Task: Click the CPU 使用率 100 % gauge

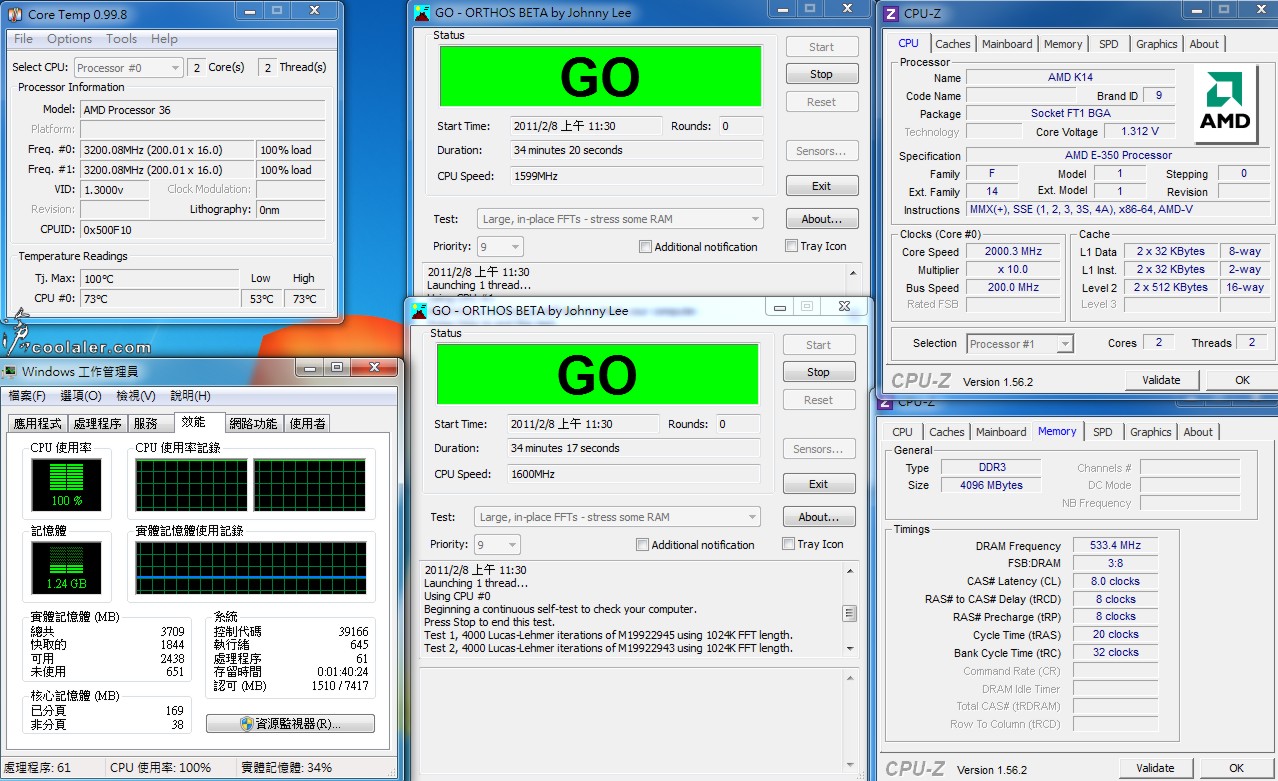Action: click(67, 484)
